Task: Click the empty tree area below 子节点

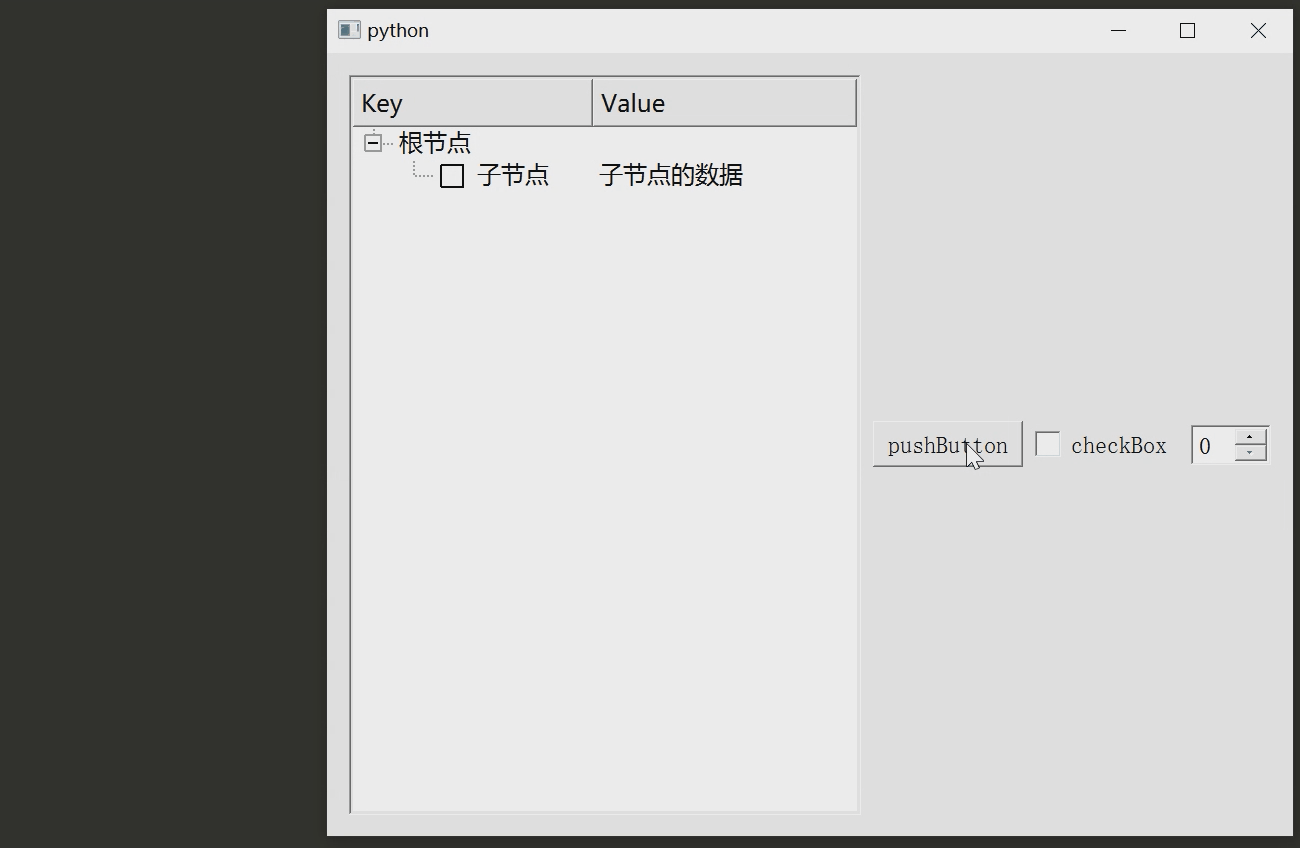Action: click(x=600, y=400)
